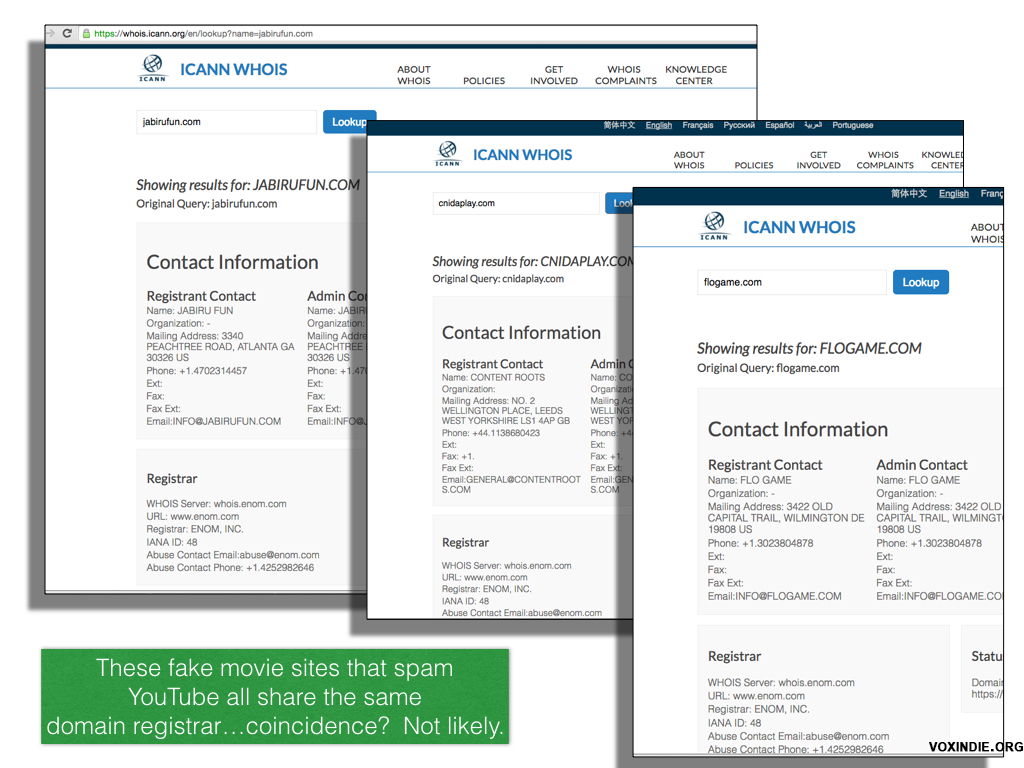Click 'Registrar' heading in cnidaplay window
This screenshot has height=768, width=1024.
[465, 543]
